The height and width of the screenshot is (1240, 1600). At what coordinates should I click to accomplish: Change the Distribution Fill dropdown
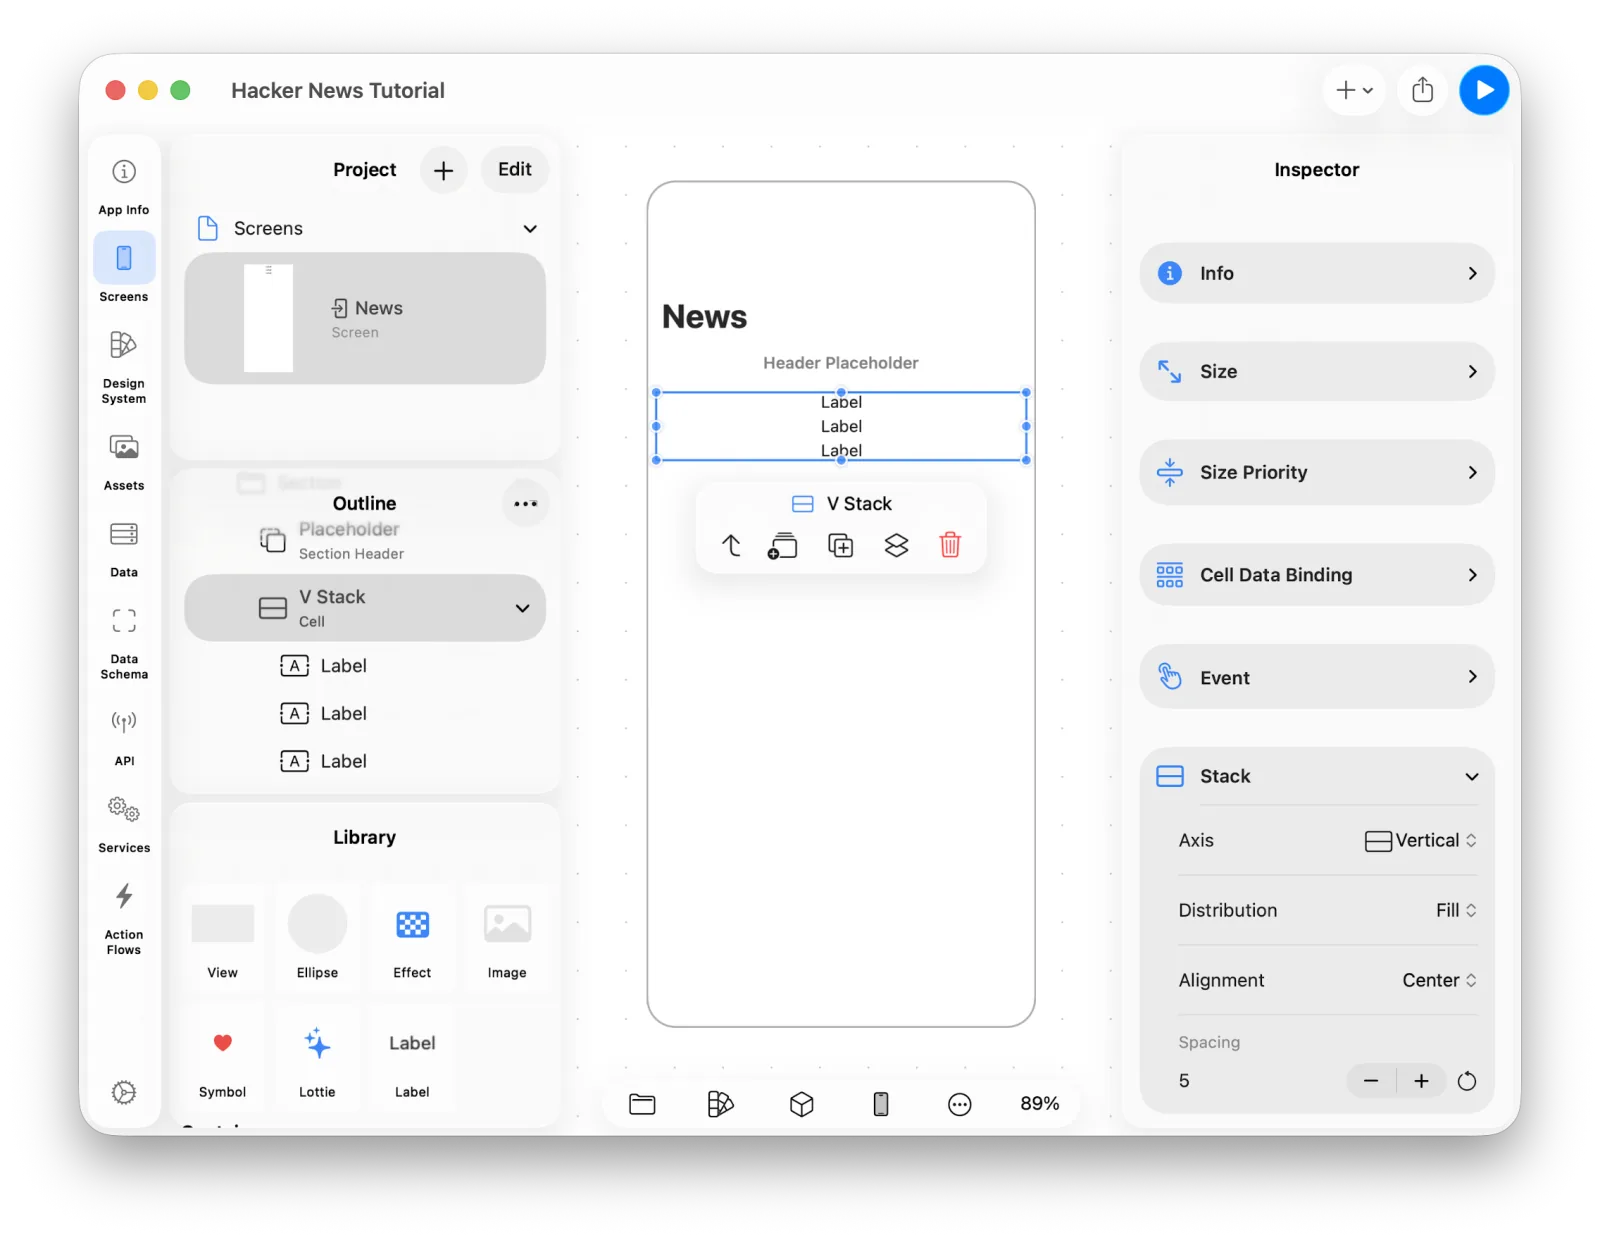[x=1456, y=911]
